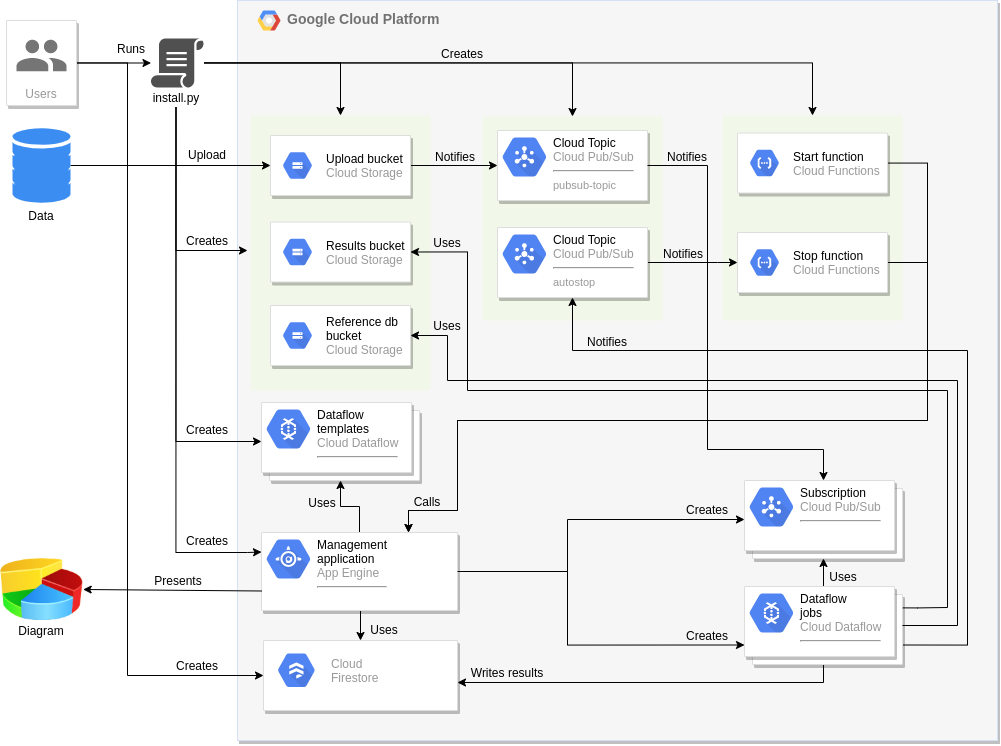The height and width of the screenshot is (746, 1001).
Task: Select the Stop function label
Action: pyautogui.click(x=827, y=256)
